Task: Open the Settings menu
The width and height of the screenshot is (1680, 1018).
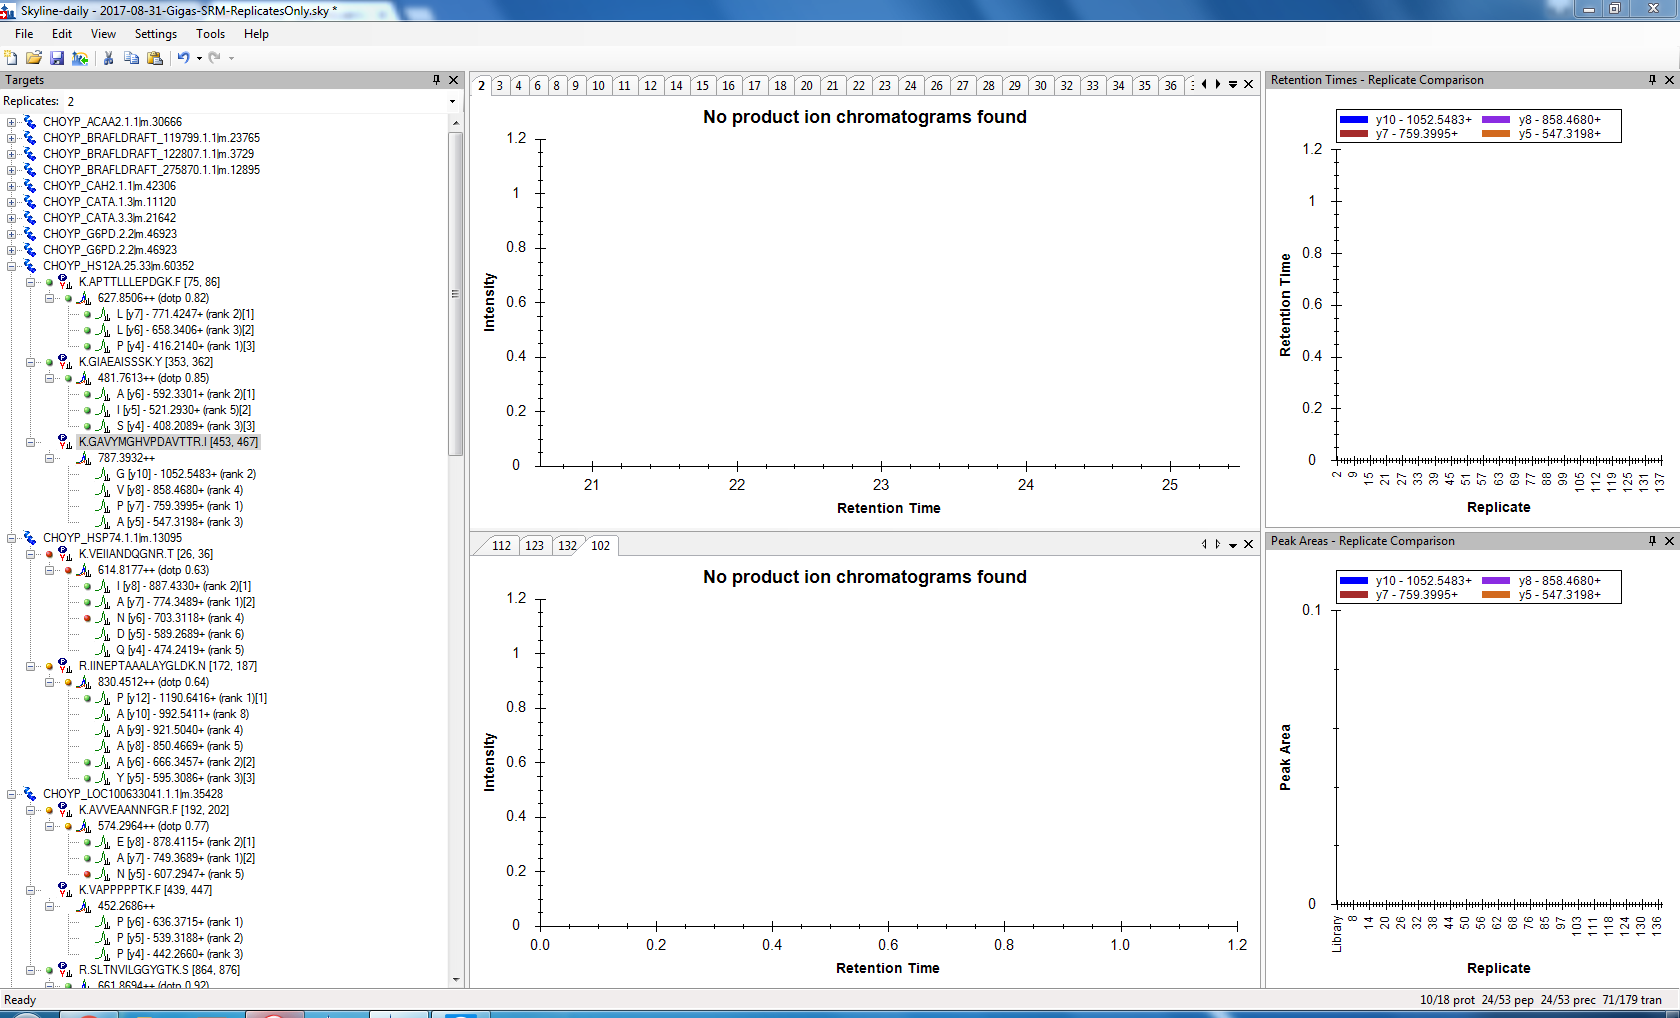Action: pyautogui.click(x=155, y=34)
